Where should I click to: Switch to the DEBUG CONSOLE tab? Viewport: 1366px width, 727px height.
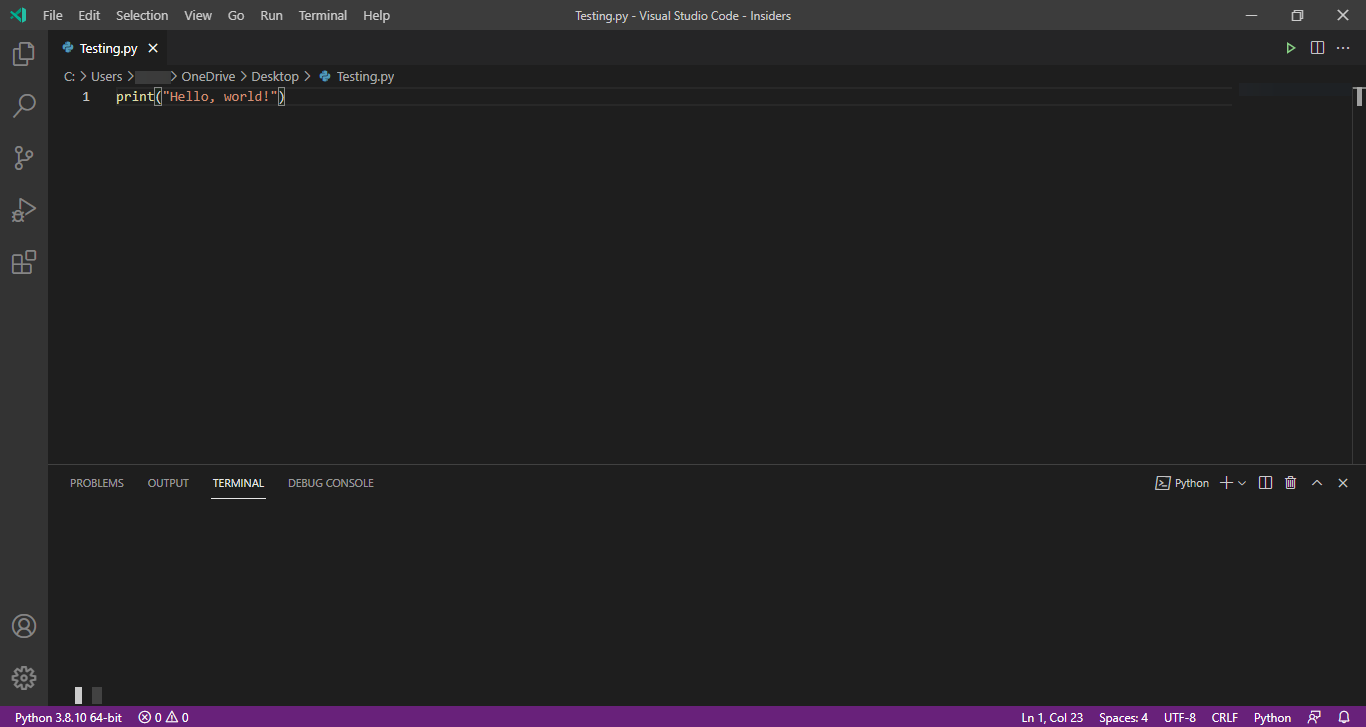click(330, 482)
